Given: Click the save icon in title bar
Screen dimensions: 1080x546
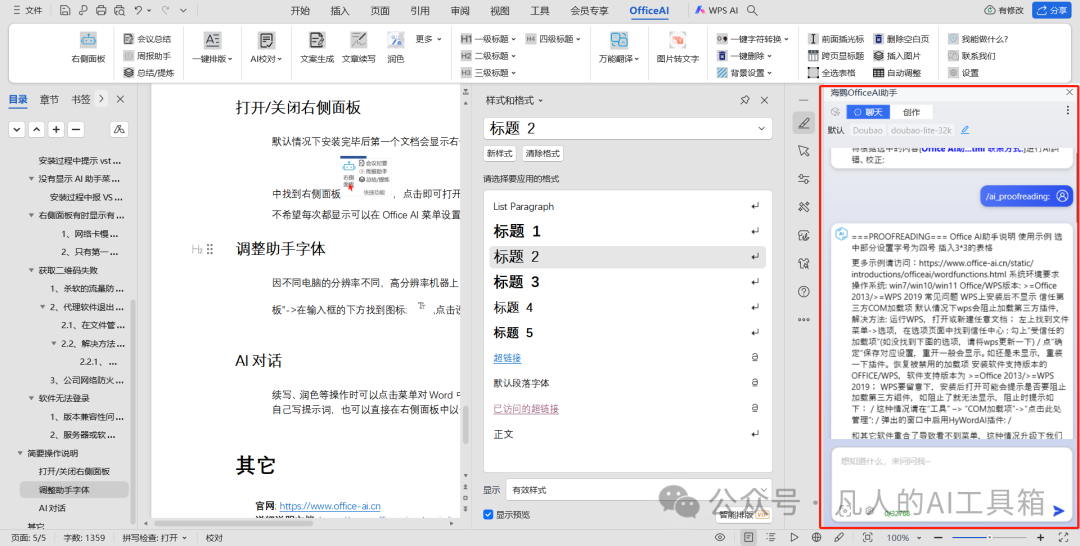Looking at the screenshot, I should coord(65,10).
